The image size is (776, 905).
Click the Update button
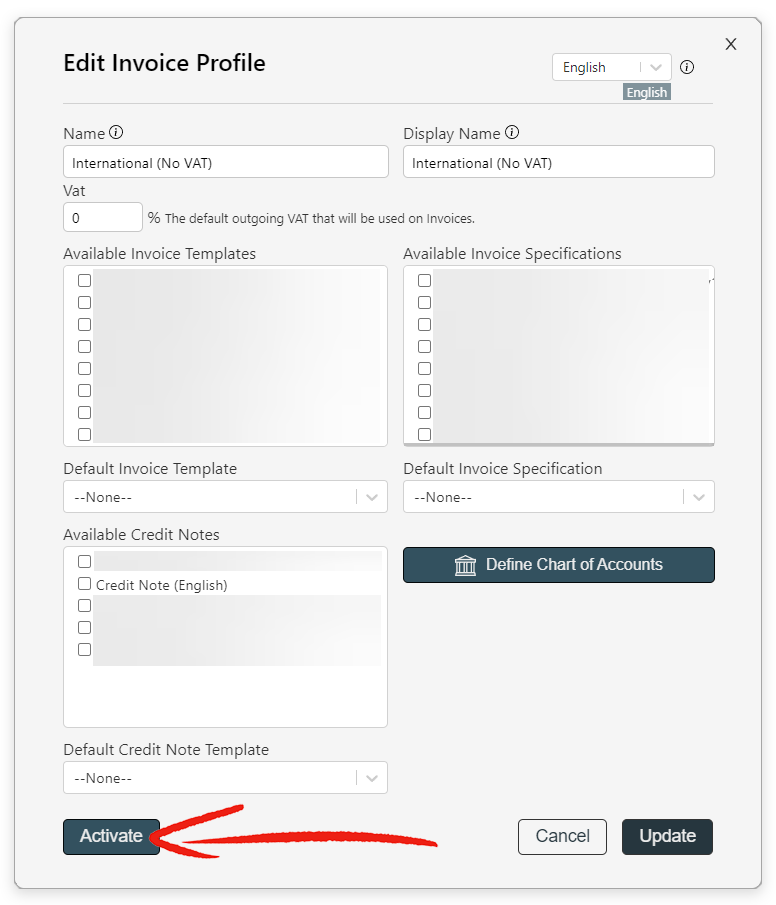667,836
